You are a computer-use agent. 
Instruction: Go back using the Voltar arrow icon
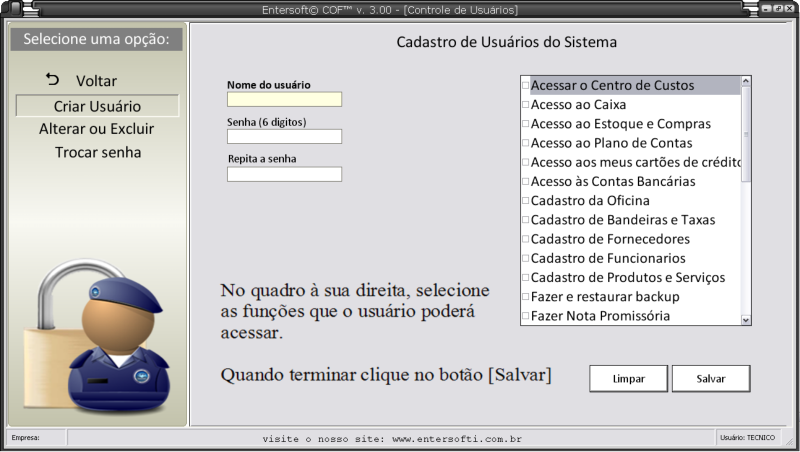point(53,79)
